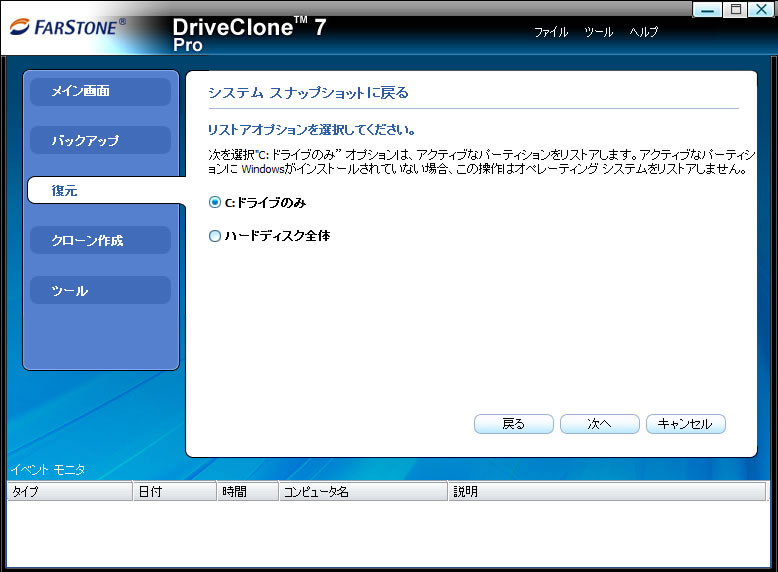Click the コンピュータ名 column header
The width and height of the screenshot is (778, 572).
(363, 492)
